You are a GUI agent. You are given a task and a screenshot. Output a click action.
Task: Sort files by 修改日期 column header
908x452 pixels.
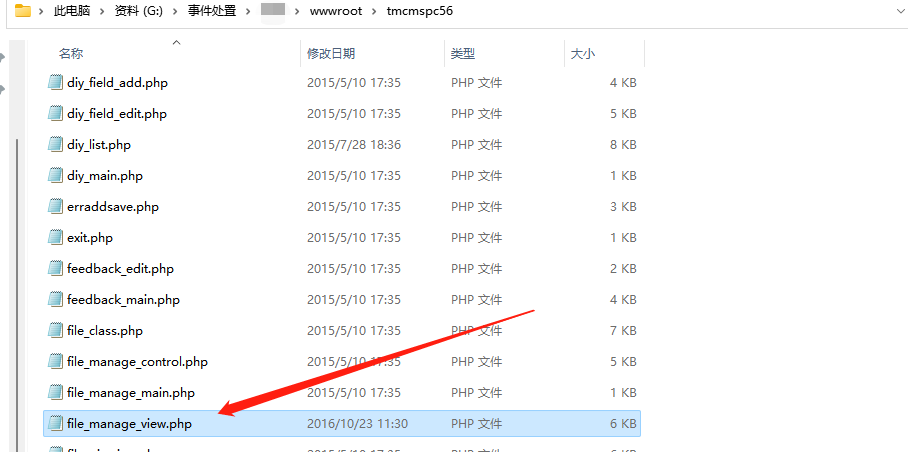coord(331,53)
